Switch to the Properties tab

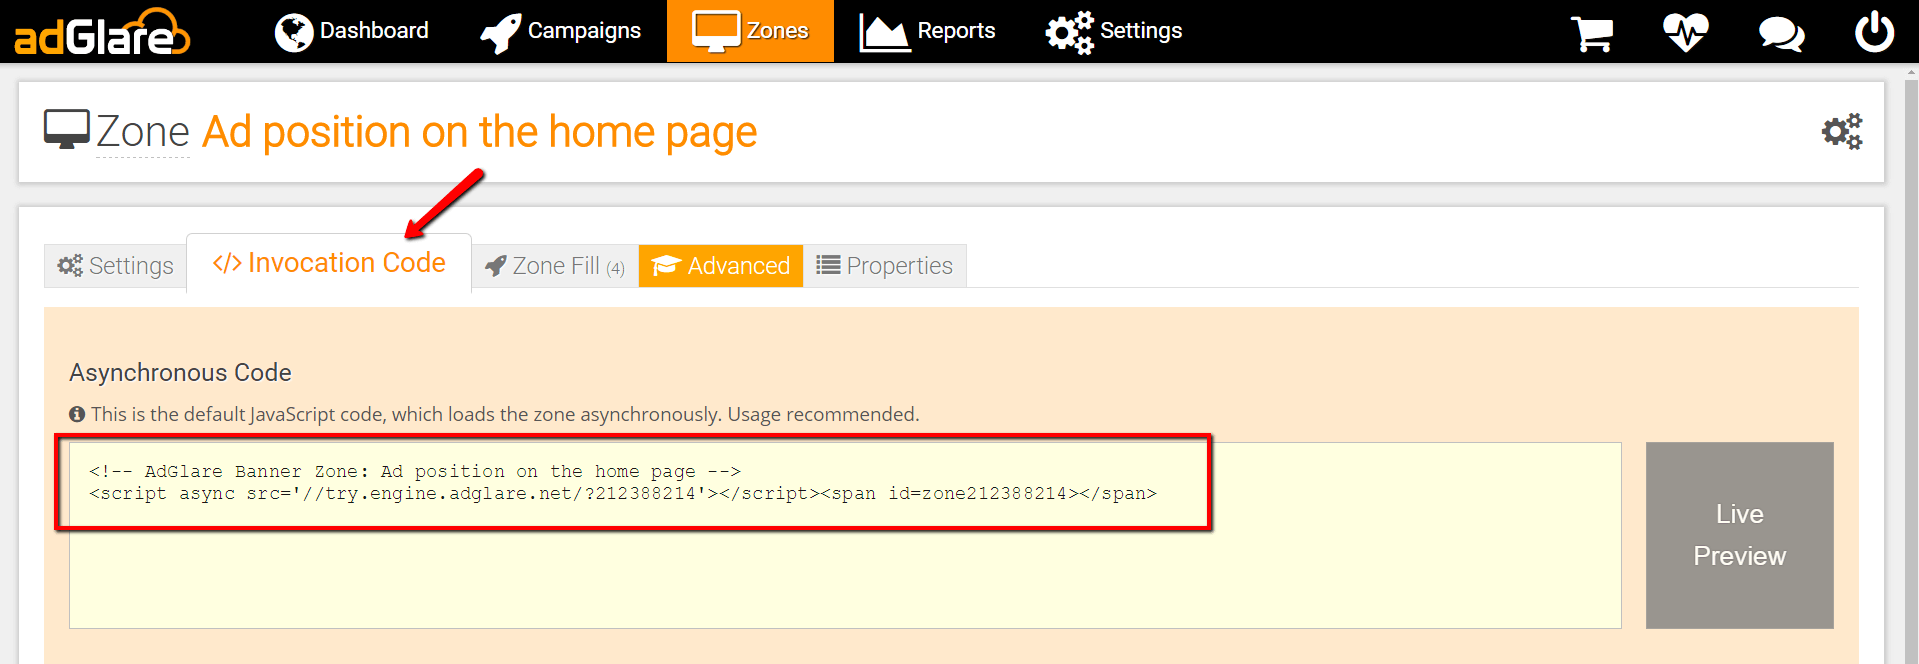coord(885,266)
